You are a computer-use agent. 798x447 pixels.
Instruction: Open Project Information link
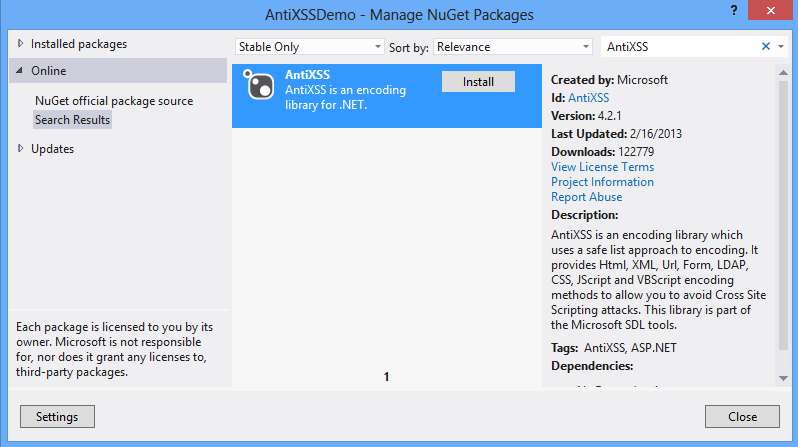(x=603, y=182)
